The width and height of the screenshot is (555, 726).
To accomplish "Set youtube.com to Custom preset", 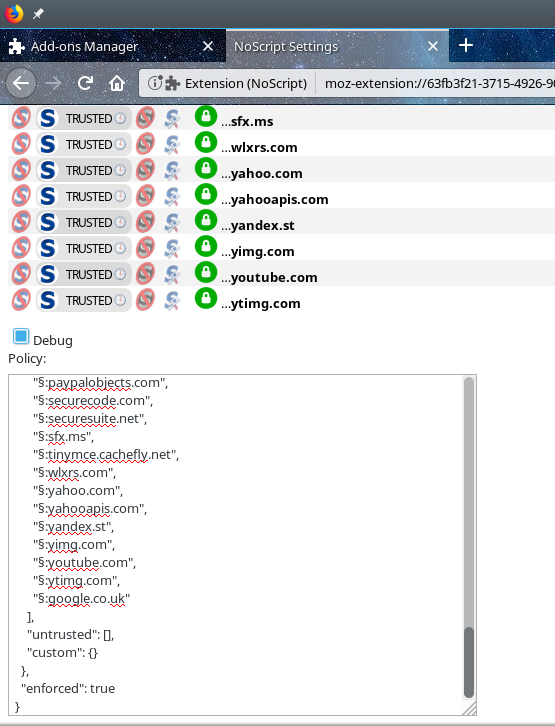I will point(172,274).
